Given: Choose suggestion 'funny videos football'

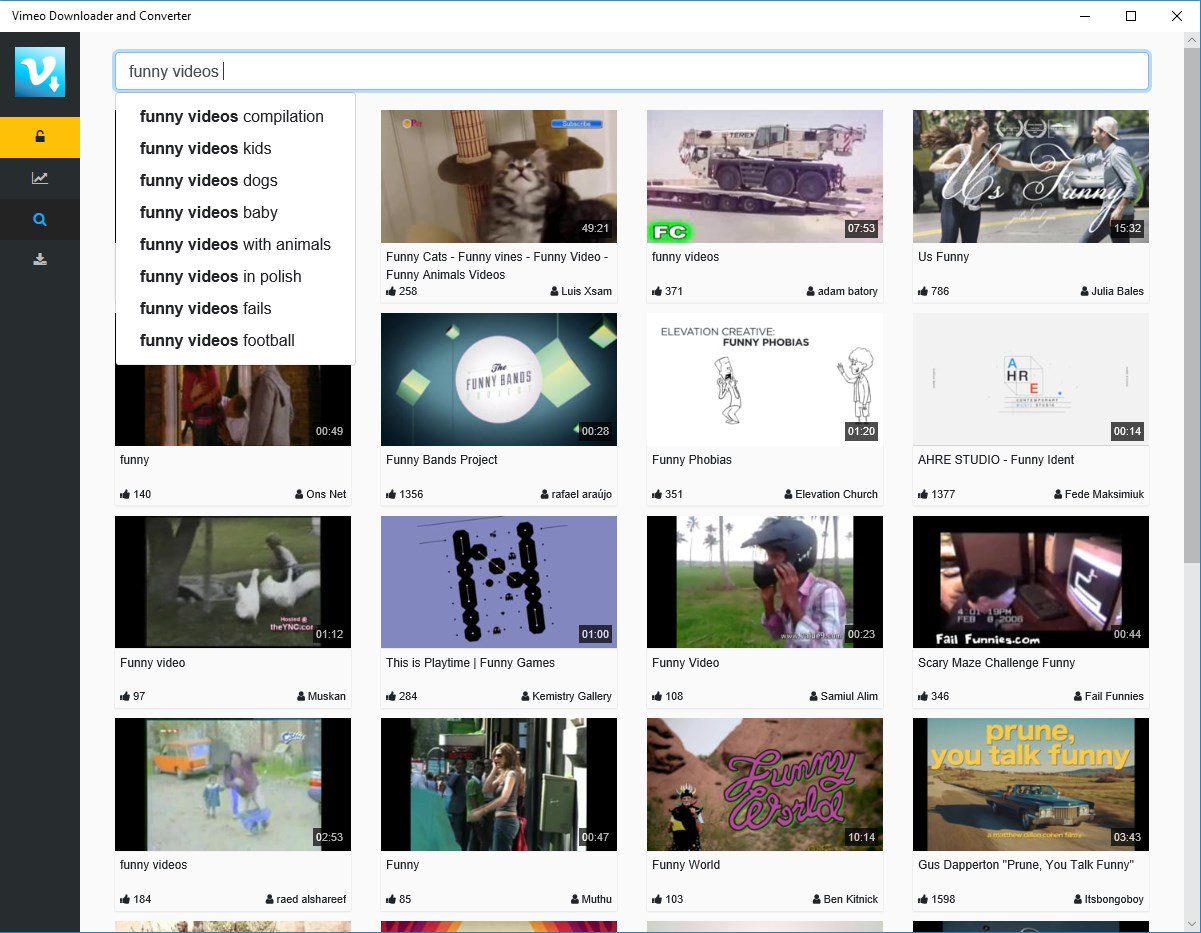Looking at the screenshot, I should coord(217,340).
